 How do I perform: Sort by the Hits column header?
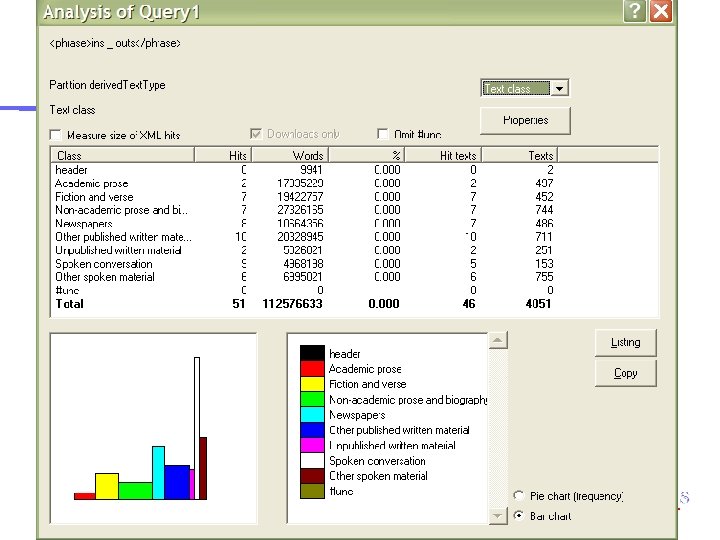(x=223, y=155)
